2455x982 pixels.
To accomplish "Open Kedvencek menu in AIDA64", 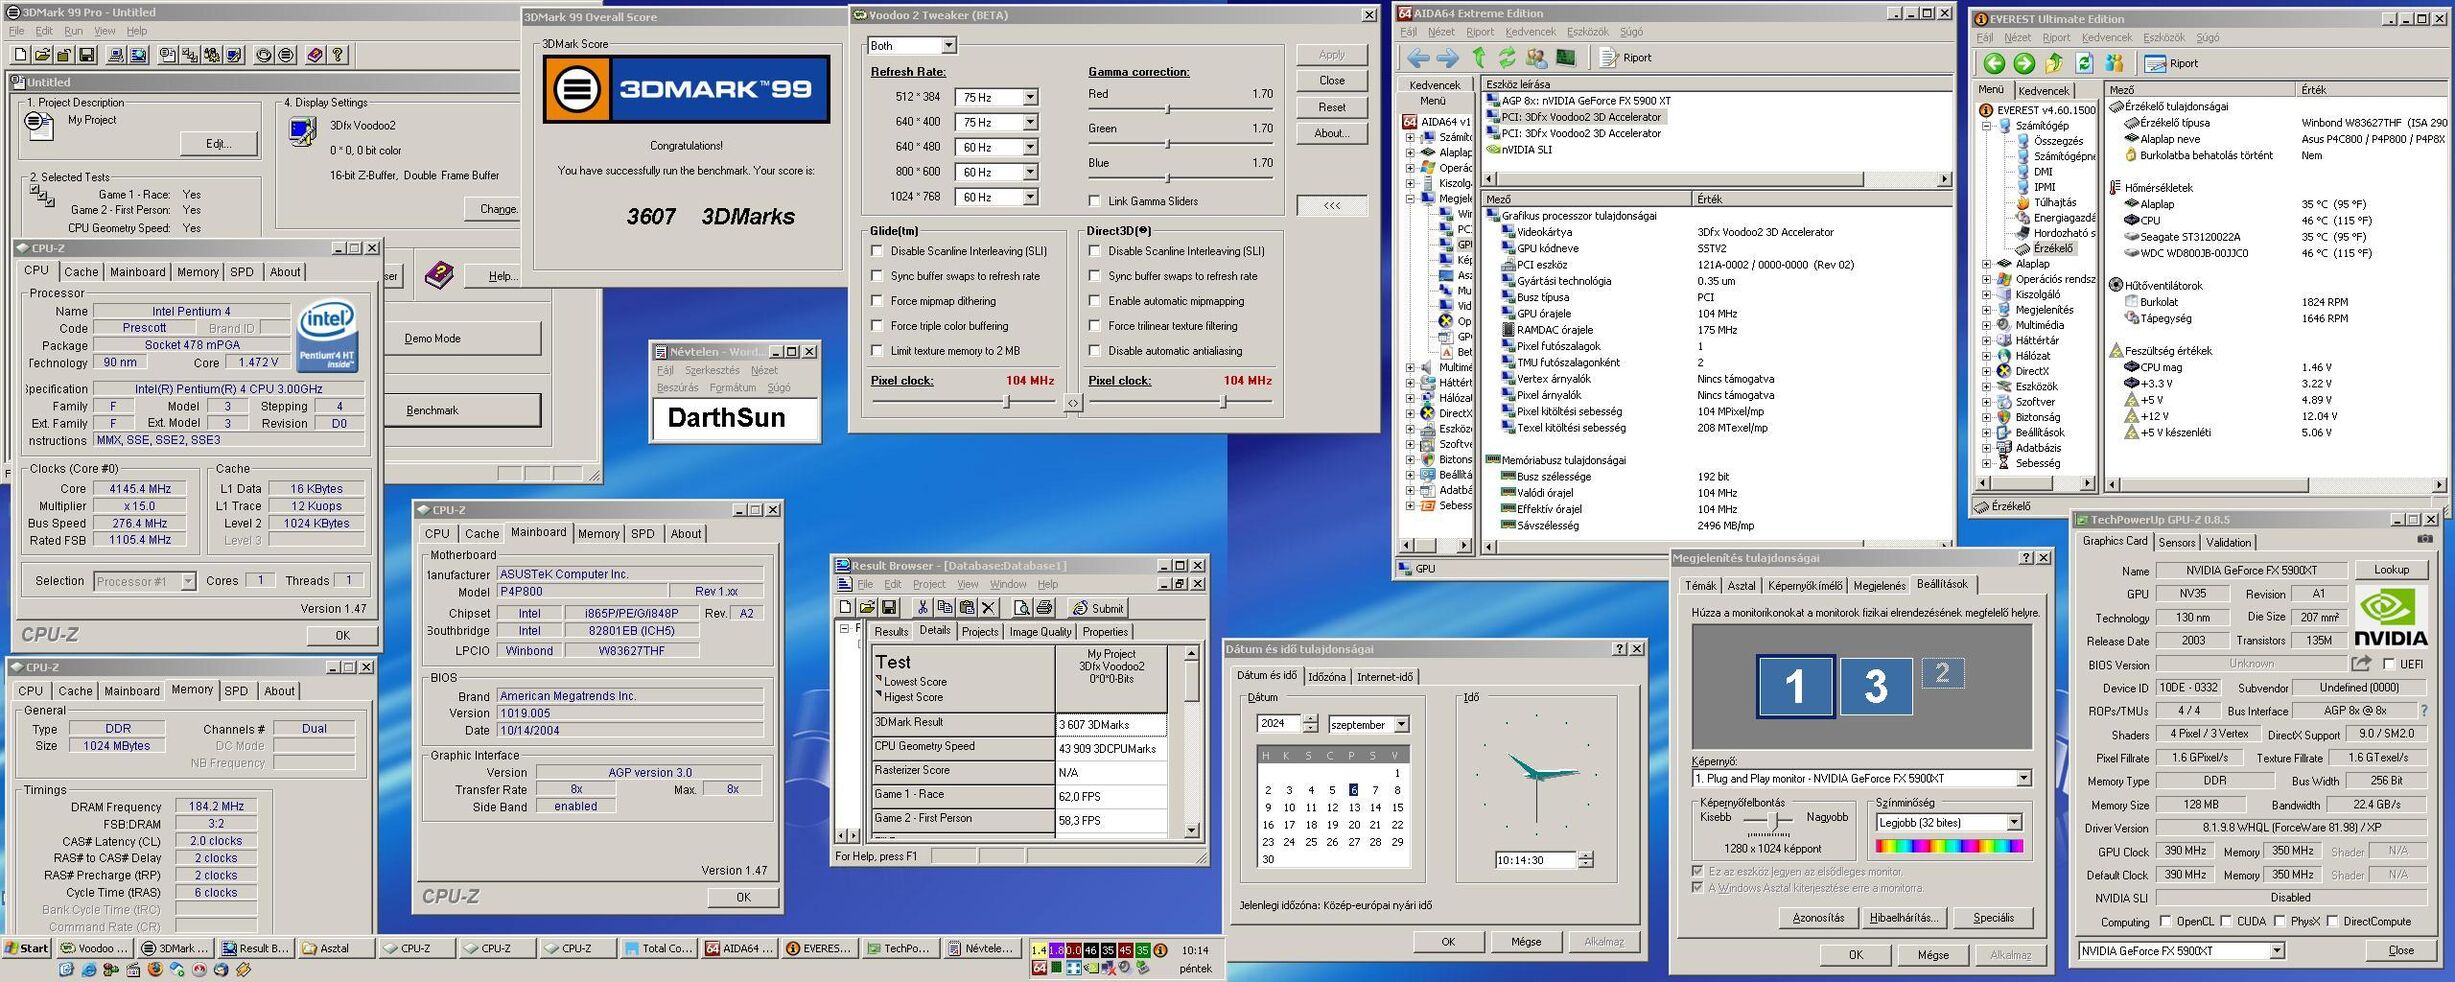I will tap(1530, 32).
